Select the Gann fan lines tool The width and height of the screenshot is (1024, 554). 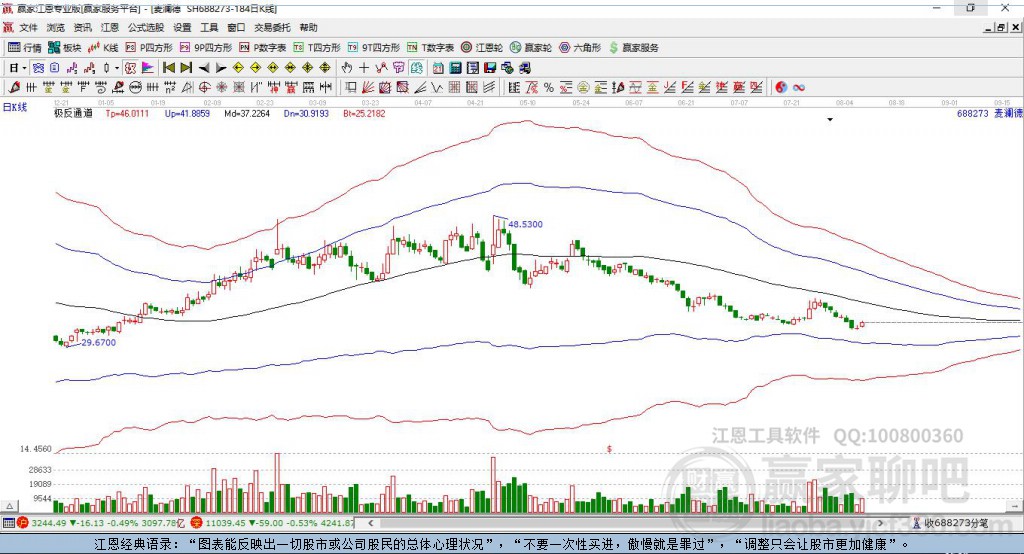pyautogui.click(x=368, y=88)
